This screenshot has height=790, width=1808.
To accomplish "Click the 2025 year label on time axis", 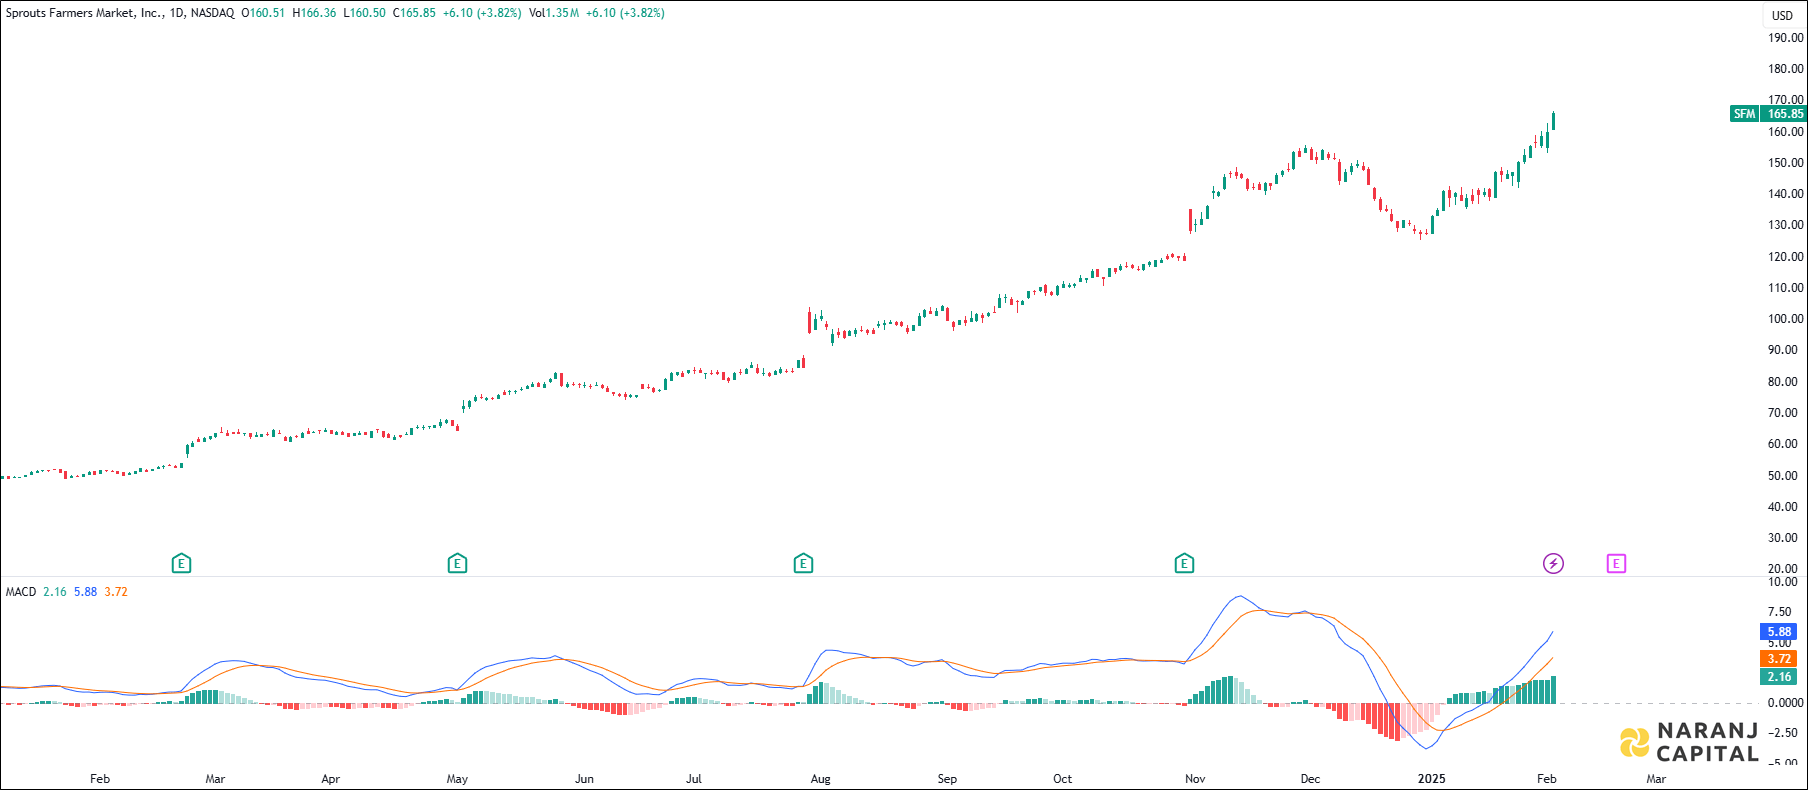I will pyautogui.click(x=1431, y=779).
